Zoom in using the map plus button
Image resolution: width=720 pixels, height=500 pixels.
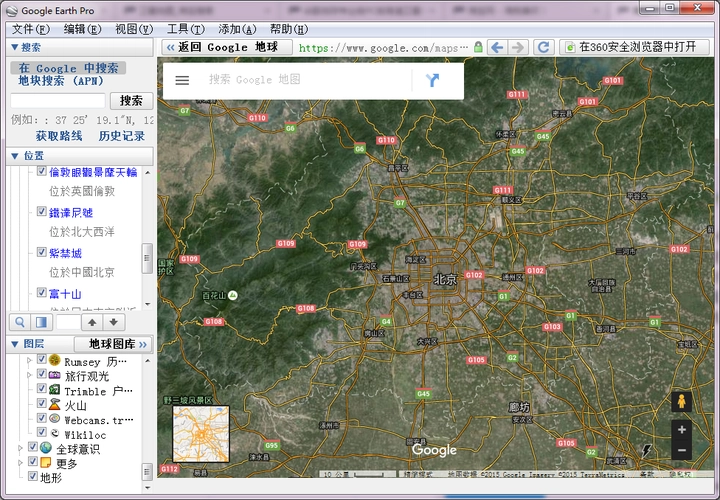point(681,430)
